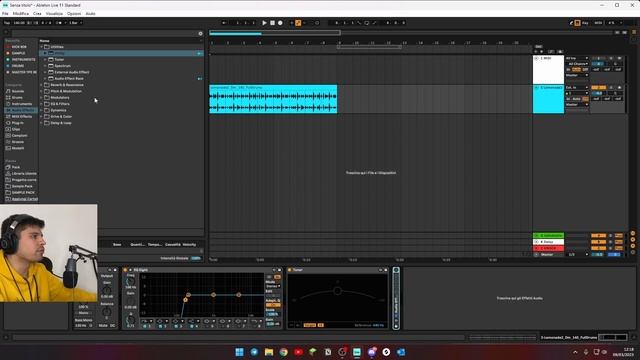
Task: Select Instruments category in browser
Action: coord(21,104)
